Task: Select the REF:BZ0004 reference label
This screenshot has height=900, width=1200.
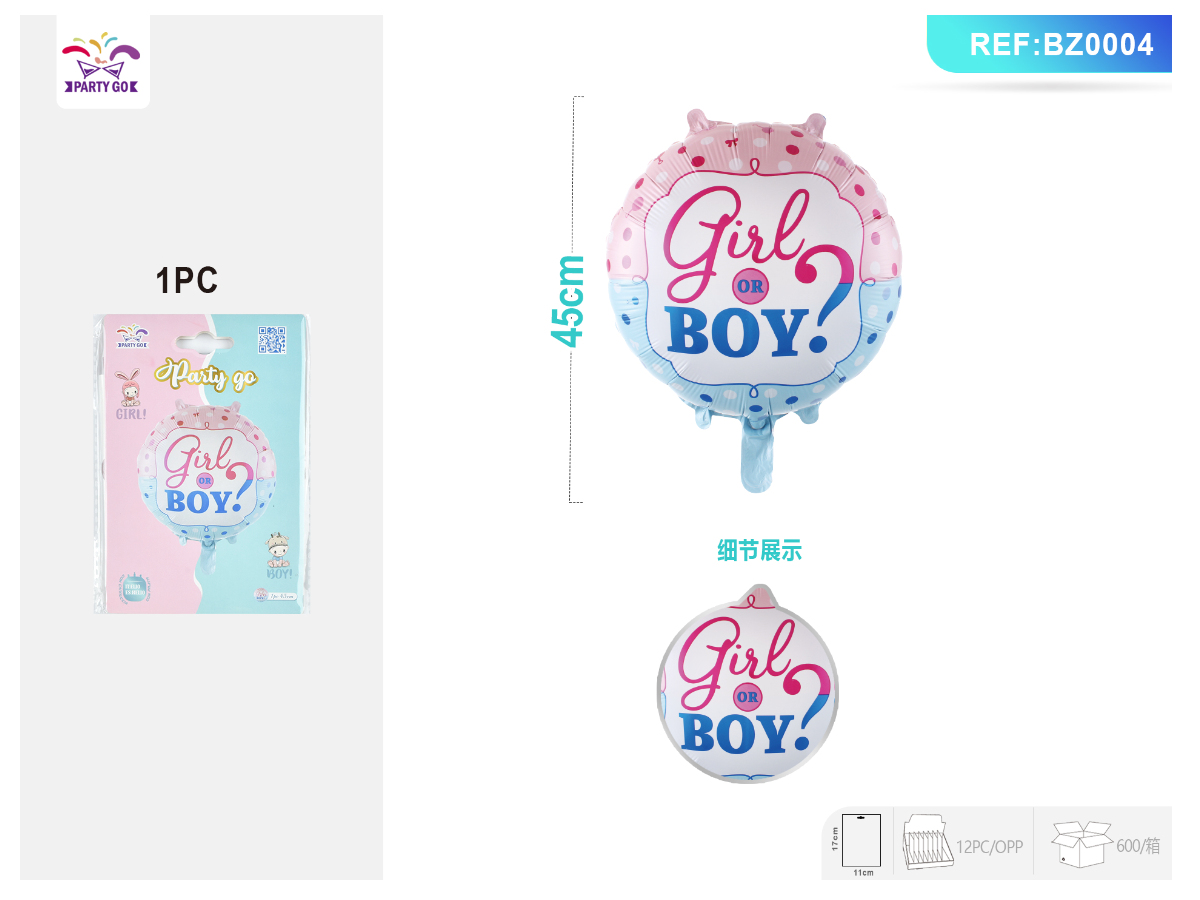Action: point(1061,45)
